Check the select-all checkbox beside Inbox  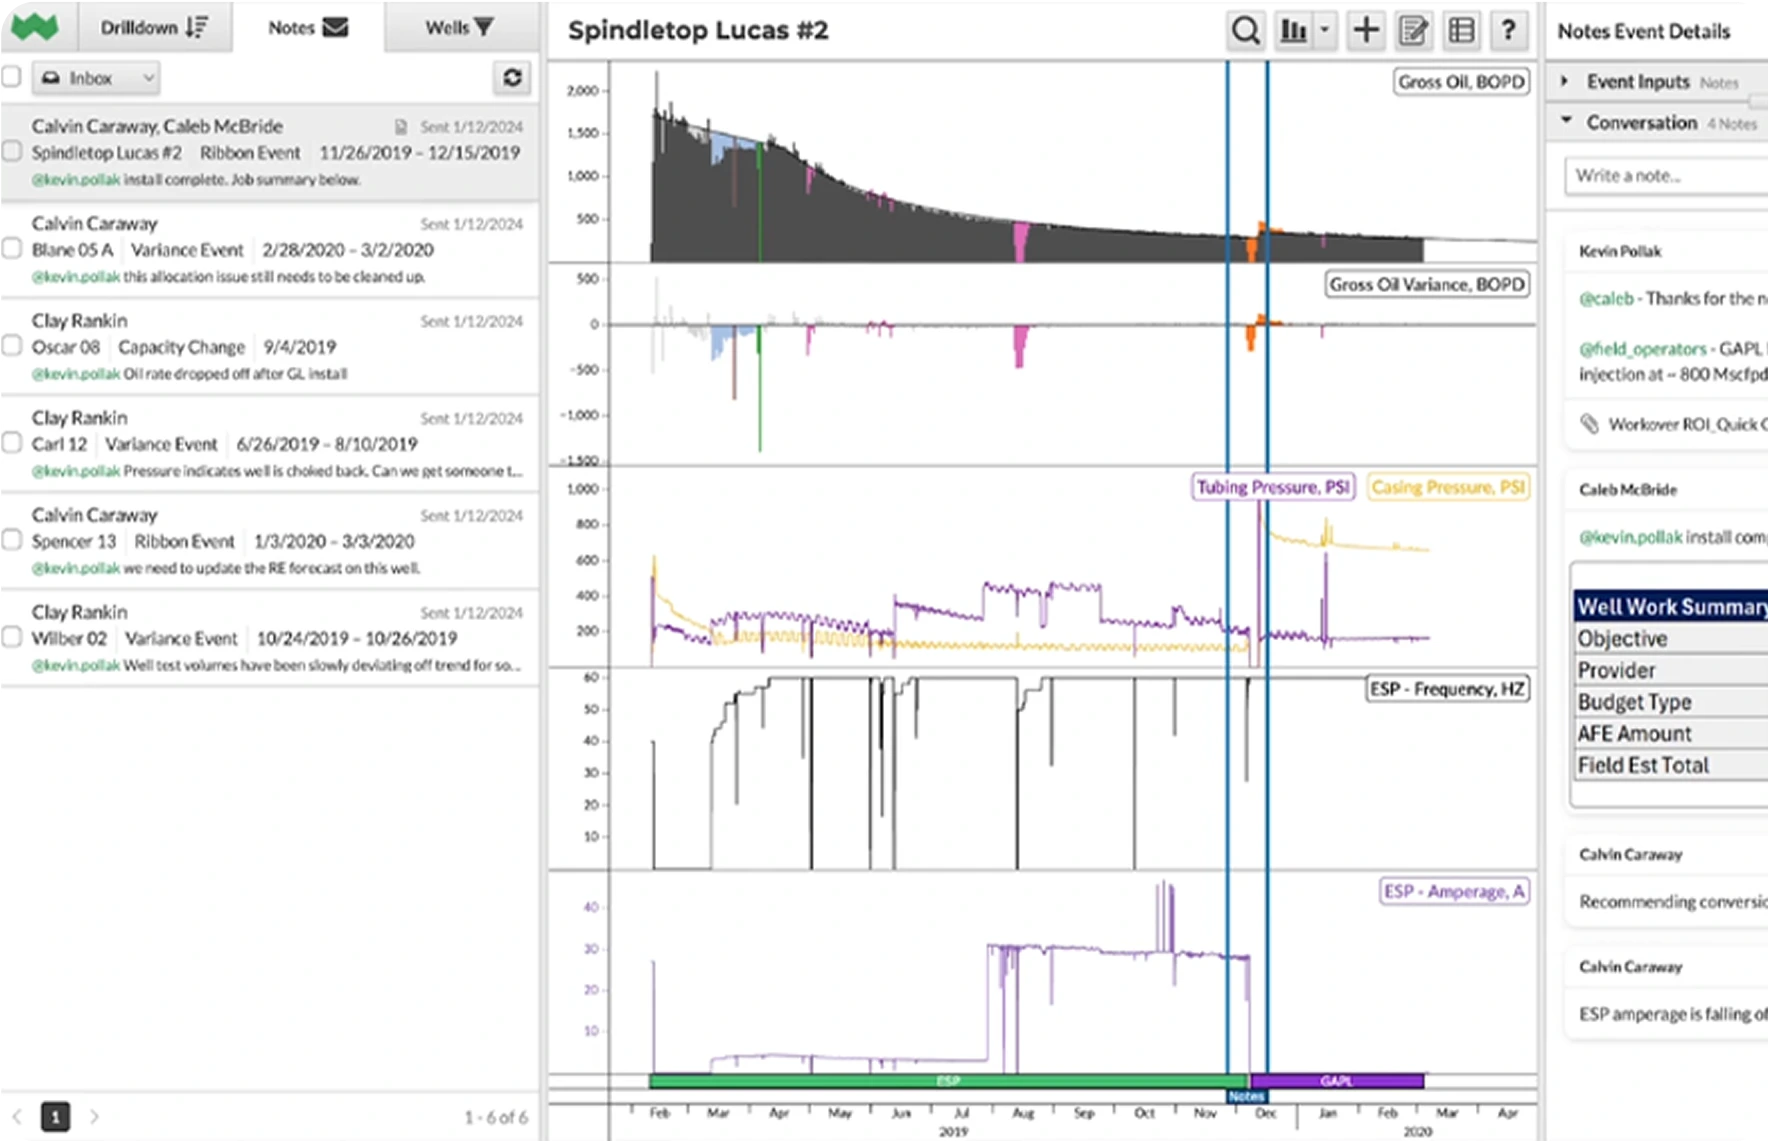click(x=12, y=77)
